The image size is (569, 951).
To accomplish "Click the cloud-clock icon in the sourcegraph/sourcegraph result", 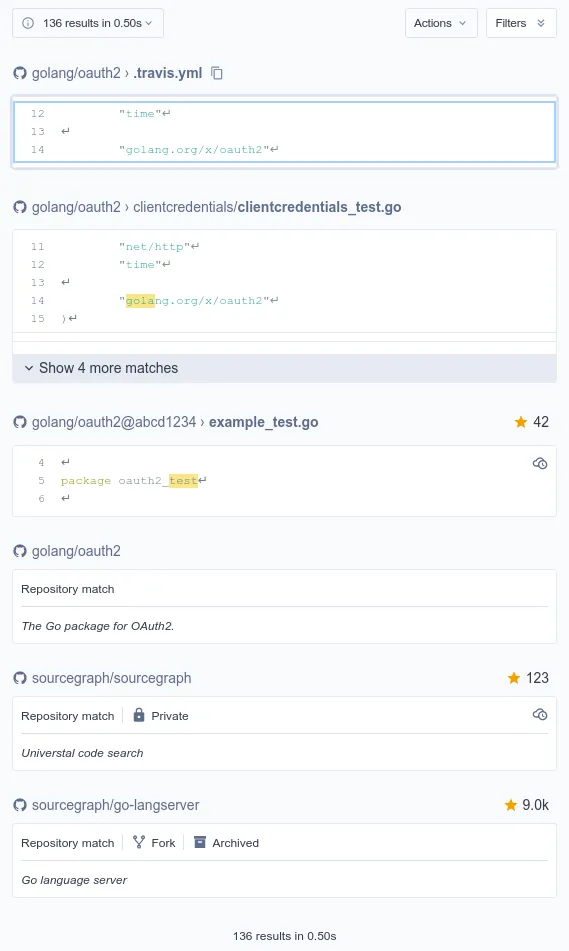I will coord(540,714).
